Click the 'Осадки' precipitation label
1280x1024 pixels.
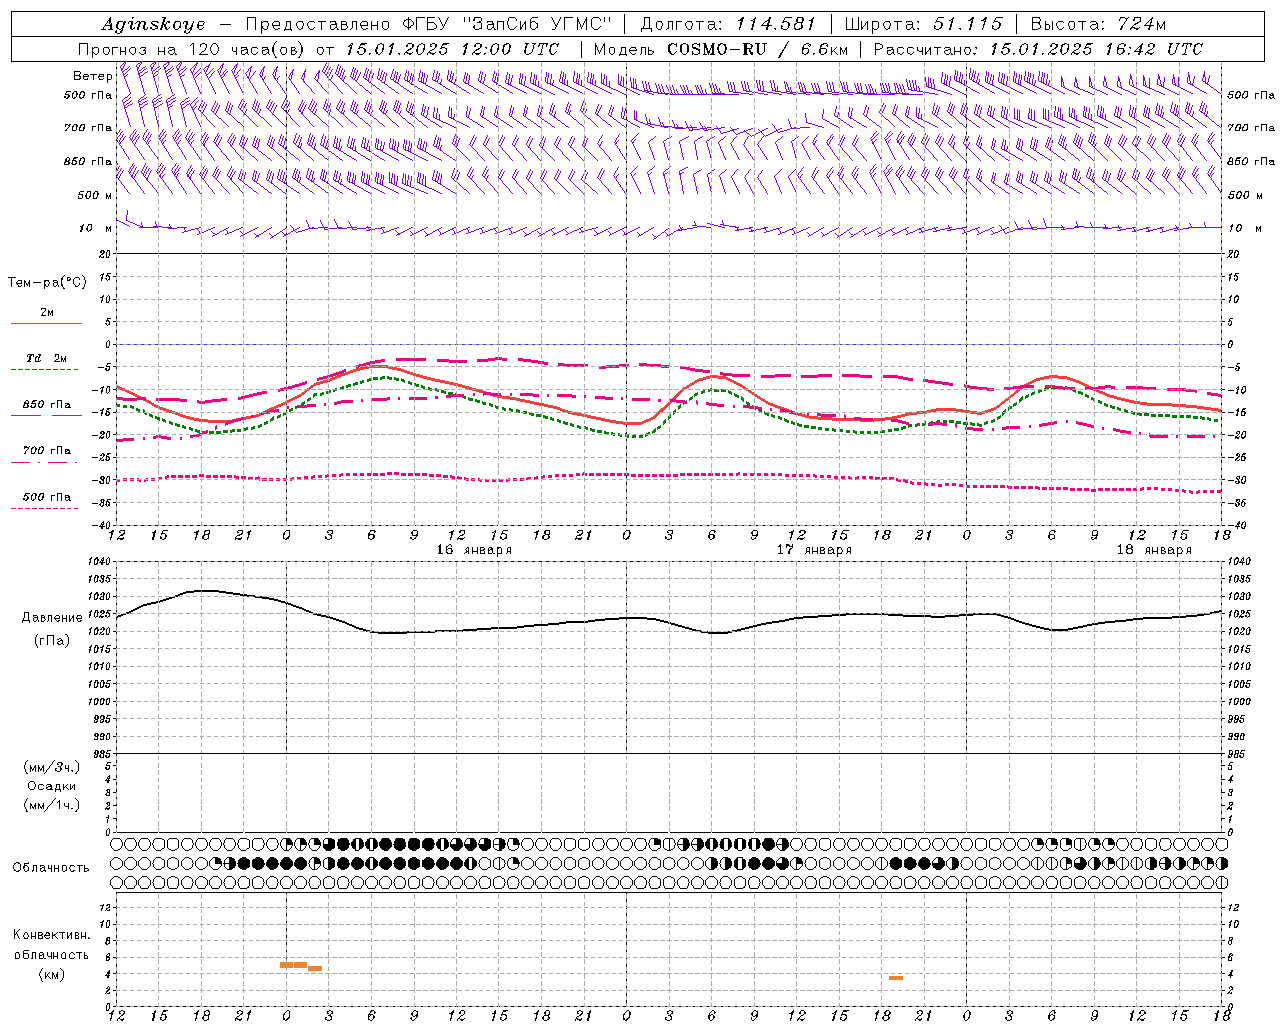pyautogui.click(x=52, y=786)
